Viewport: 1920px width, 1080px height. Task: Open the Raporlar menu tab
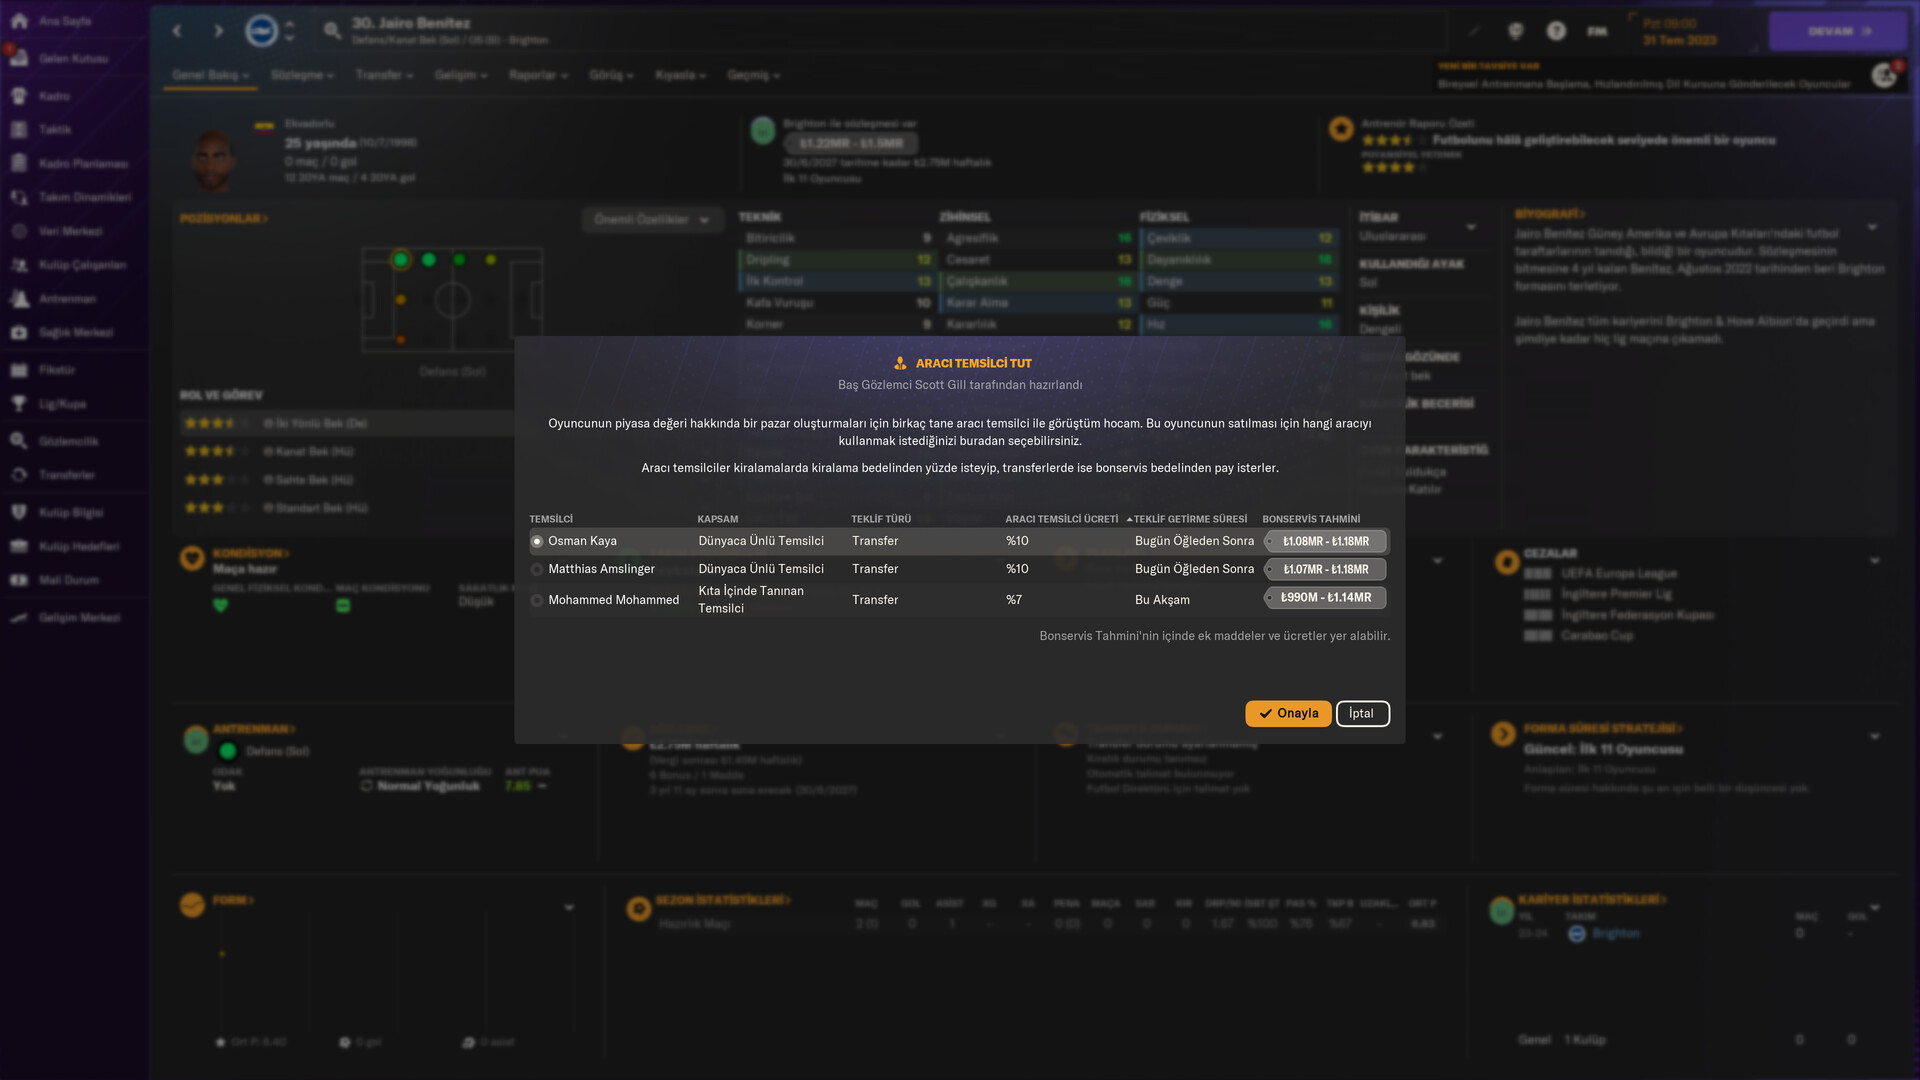point(537,75)
